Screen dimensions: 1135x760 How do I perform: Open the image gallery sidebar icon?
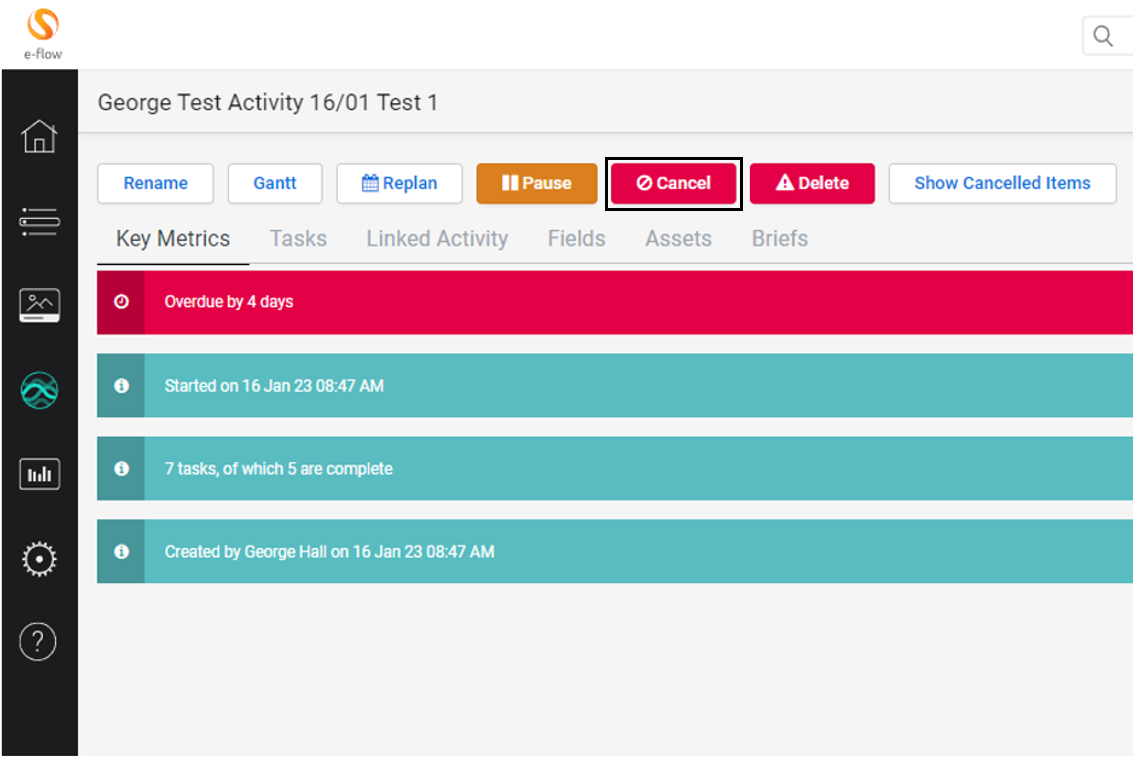click(x=39, y=305)
